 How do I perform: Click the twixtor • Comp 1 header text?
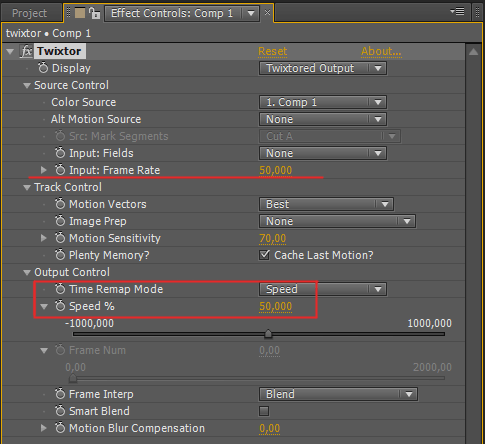click(x=48, y=33)
